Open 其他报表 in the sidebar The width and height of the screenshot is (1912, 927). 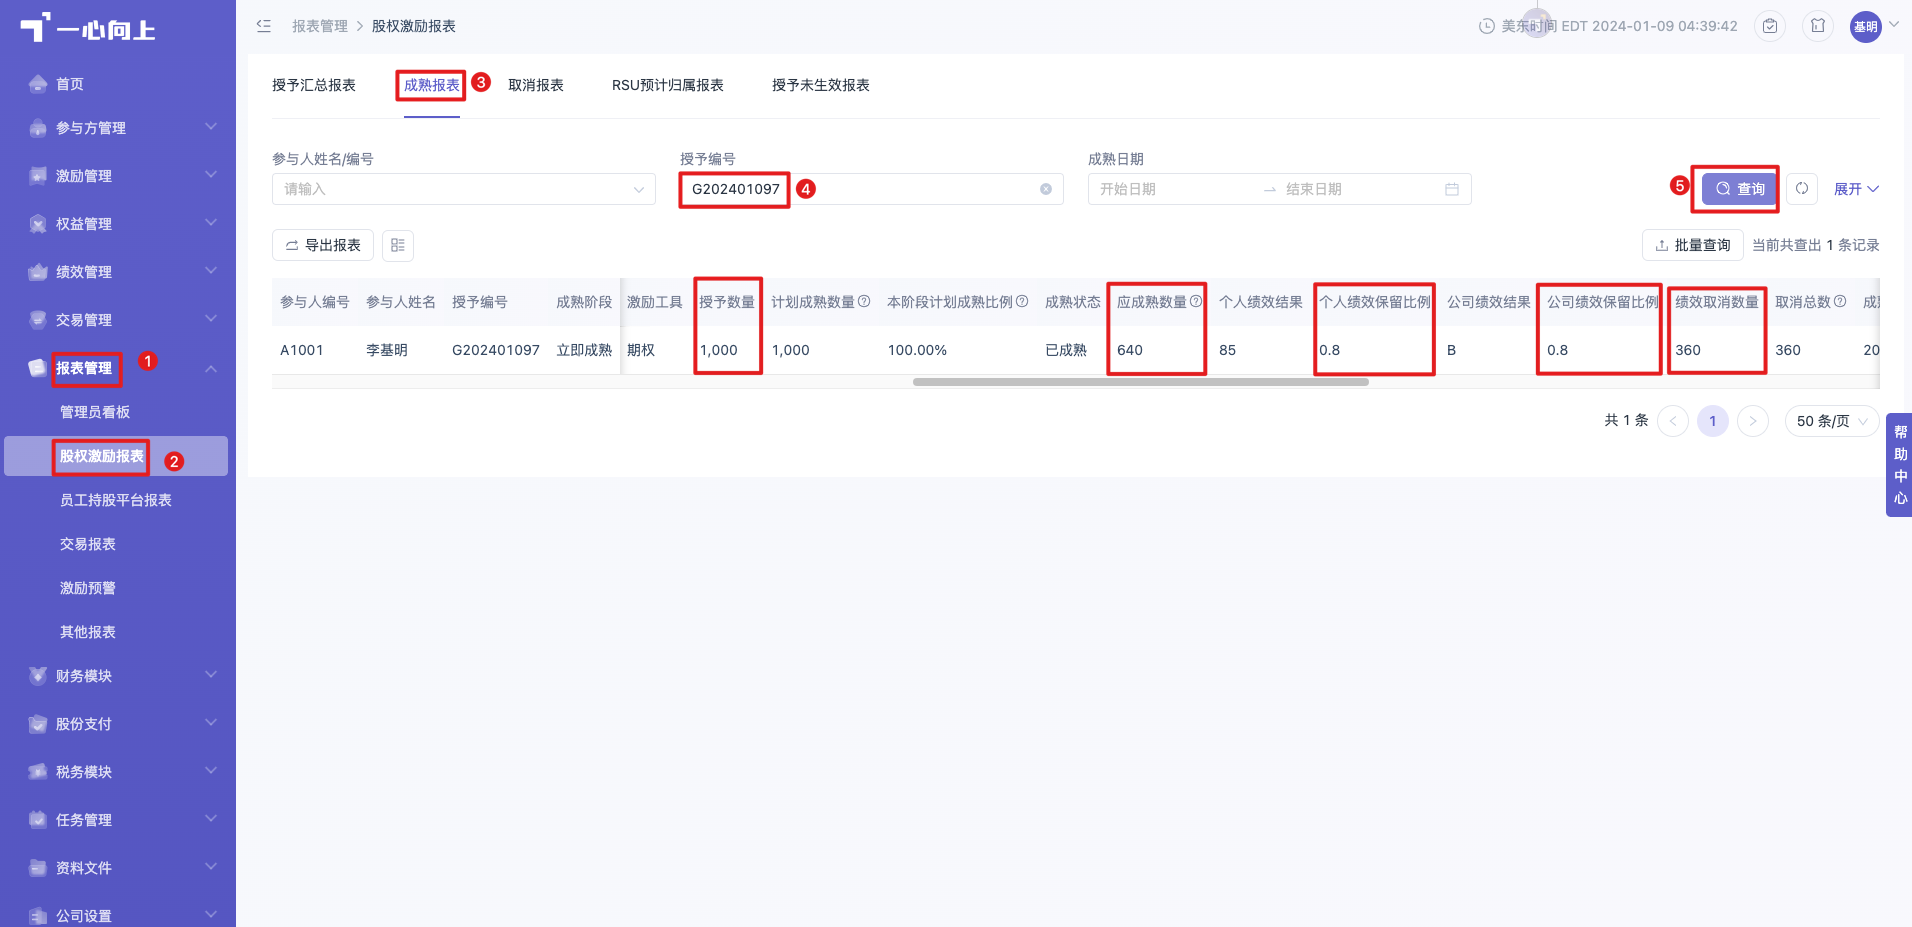point(88,632)
